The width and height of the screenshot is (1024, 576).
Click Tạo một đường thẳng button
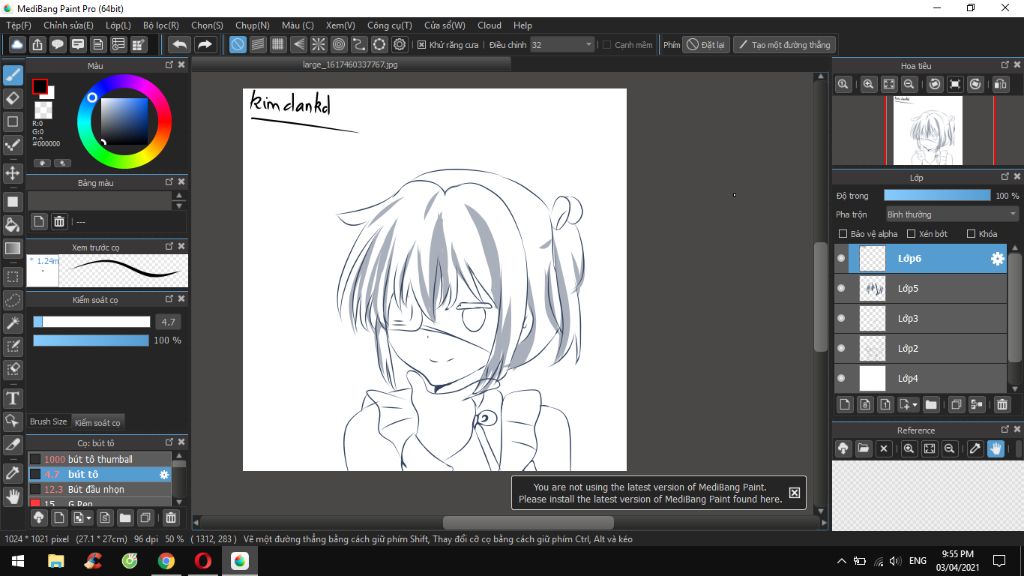click(x=784, y=45)
